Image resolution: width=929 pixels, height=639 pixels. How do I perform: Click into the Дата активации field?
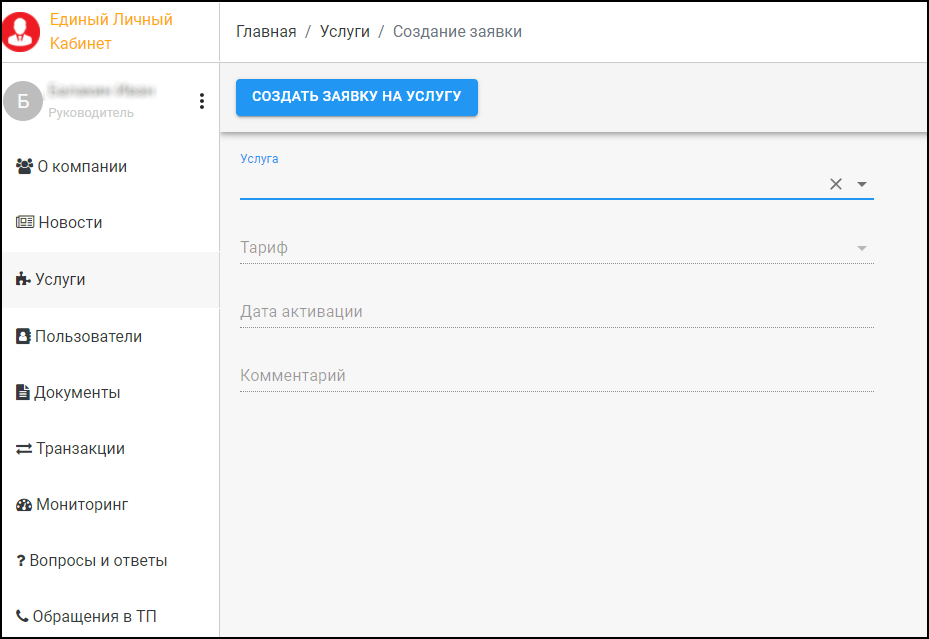tap(556, 312)
